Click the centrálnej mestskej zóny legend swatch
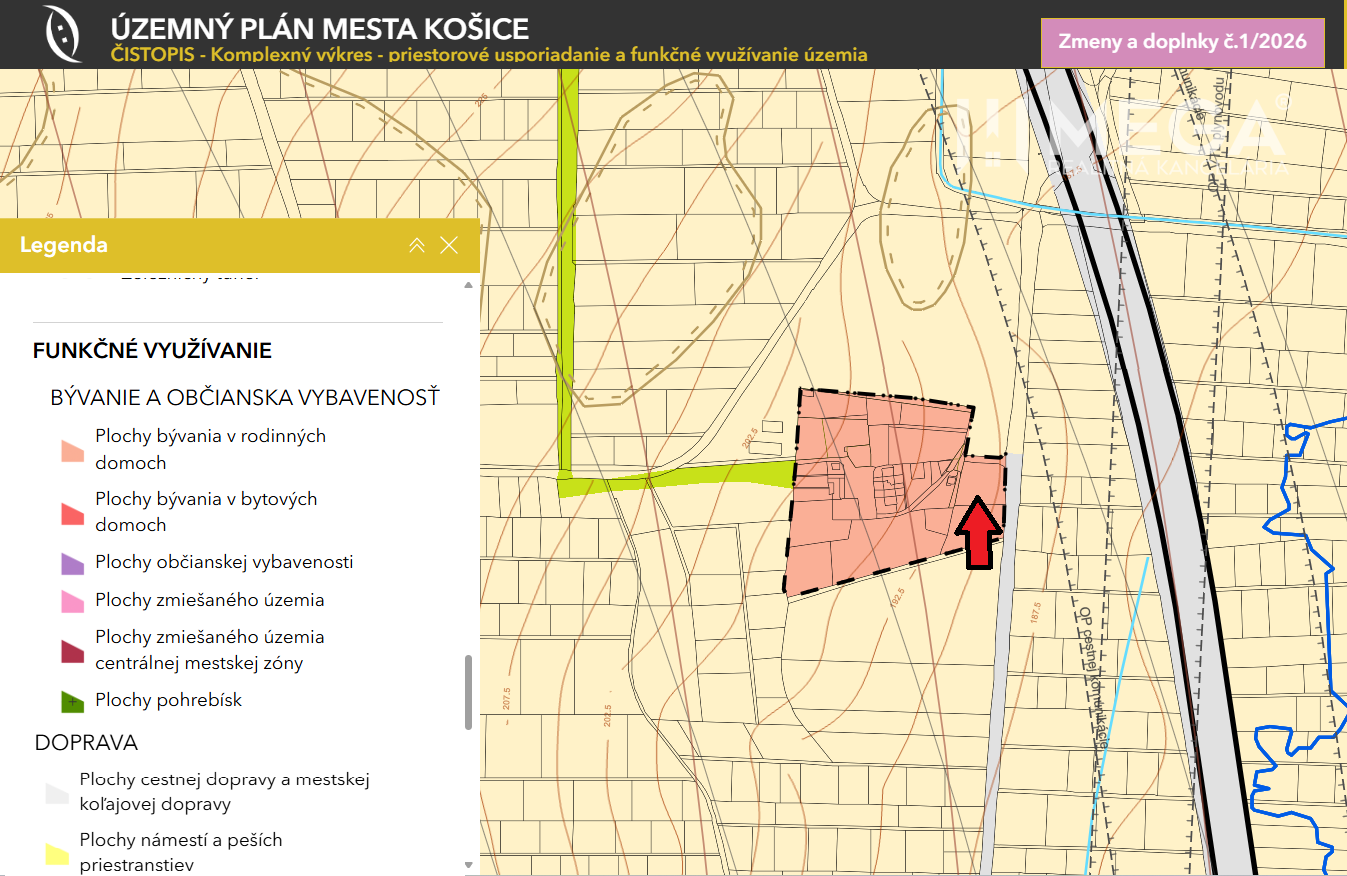The image size is (1347, 876). 72,651
